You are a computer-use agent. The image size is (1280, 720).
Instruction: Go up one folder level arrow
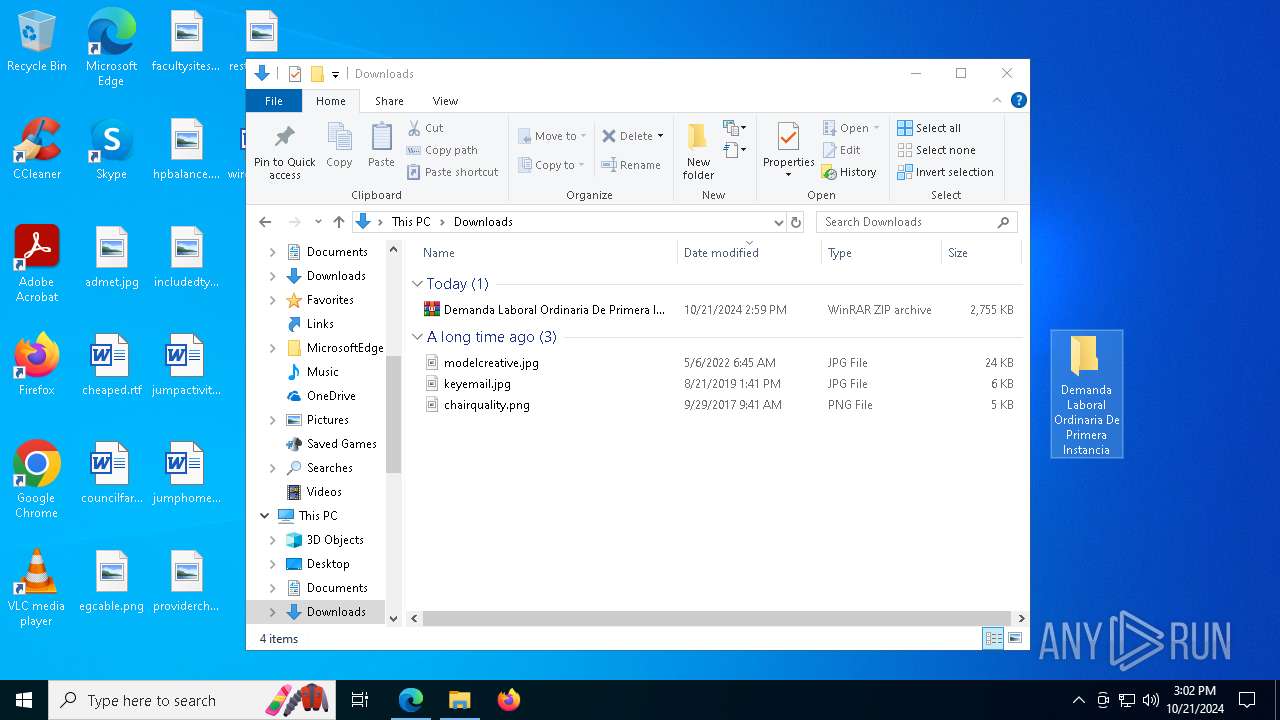(339, 222)
